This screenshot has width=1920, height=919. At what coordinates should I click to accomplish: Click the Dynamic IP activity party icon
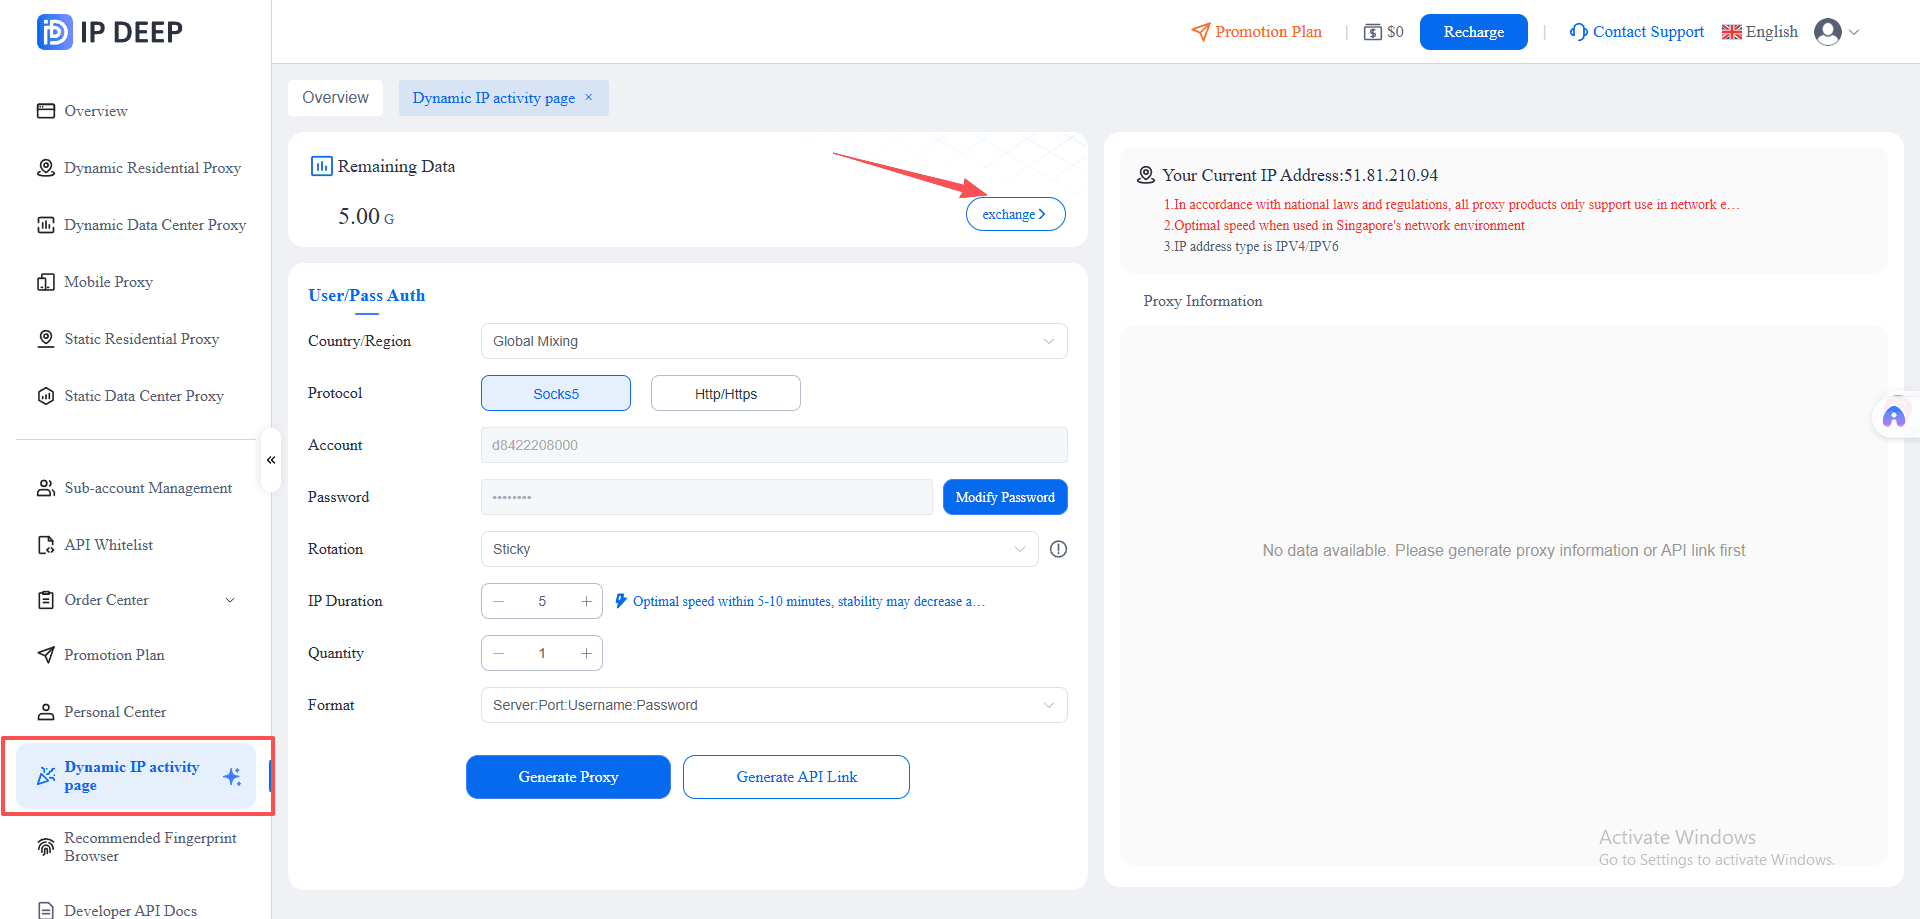pyautogui.click(x=46, y=776)
